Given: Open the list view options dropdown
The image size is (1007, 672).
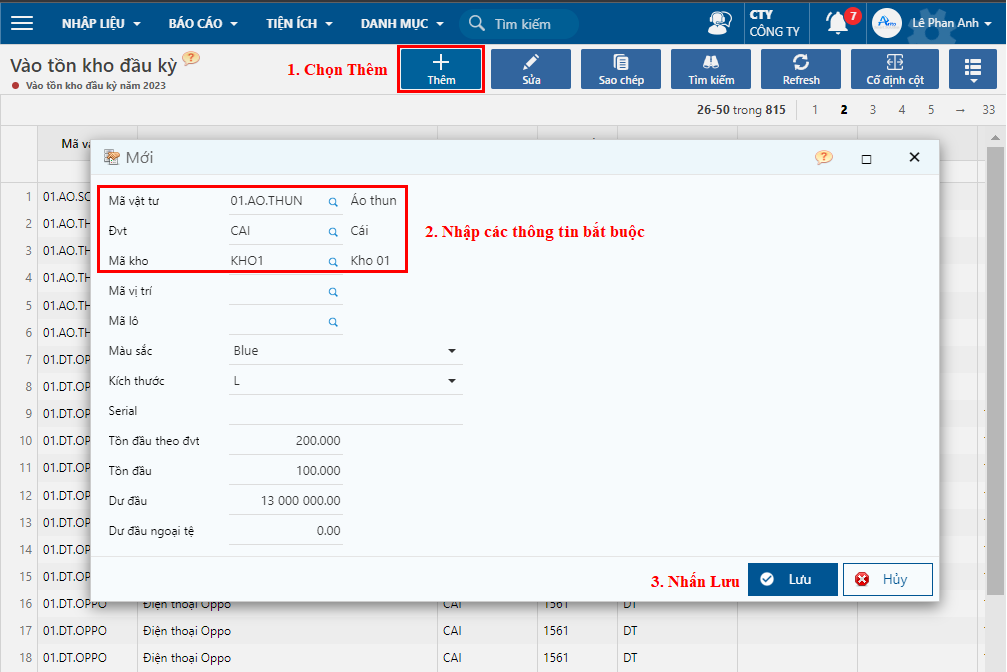Looking at the screenshot, I should point(971,69).
